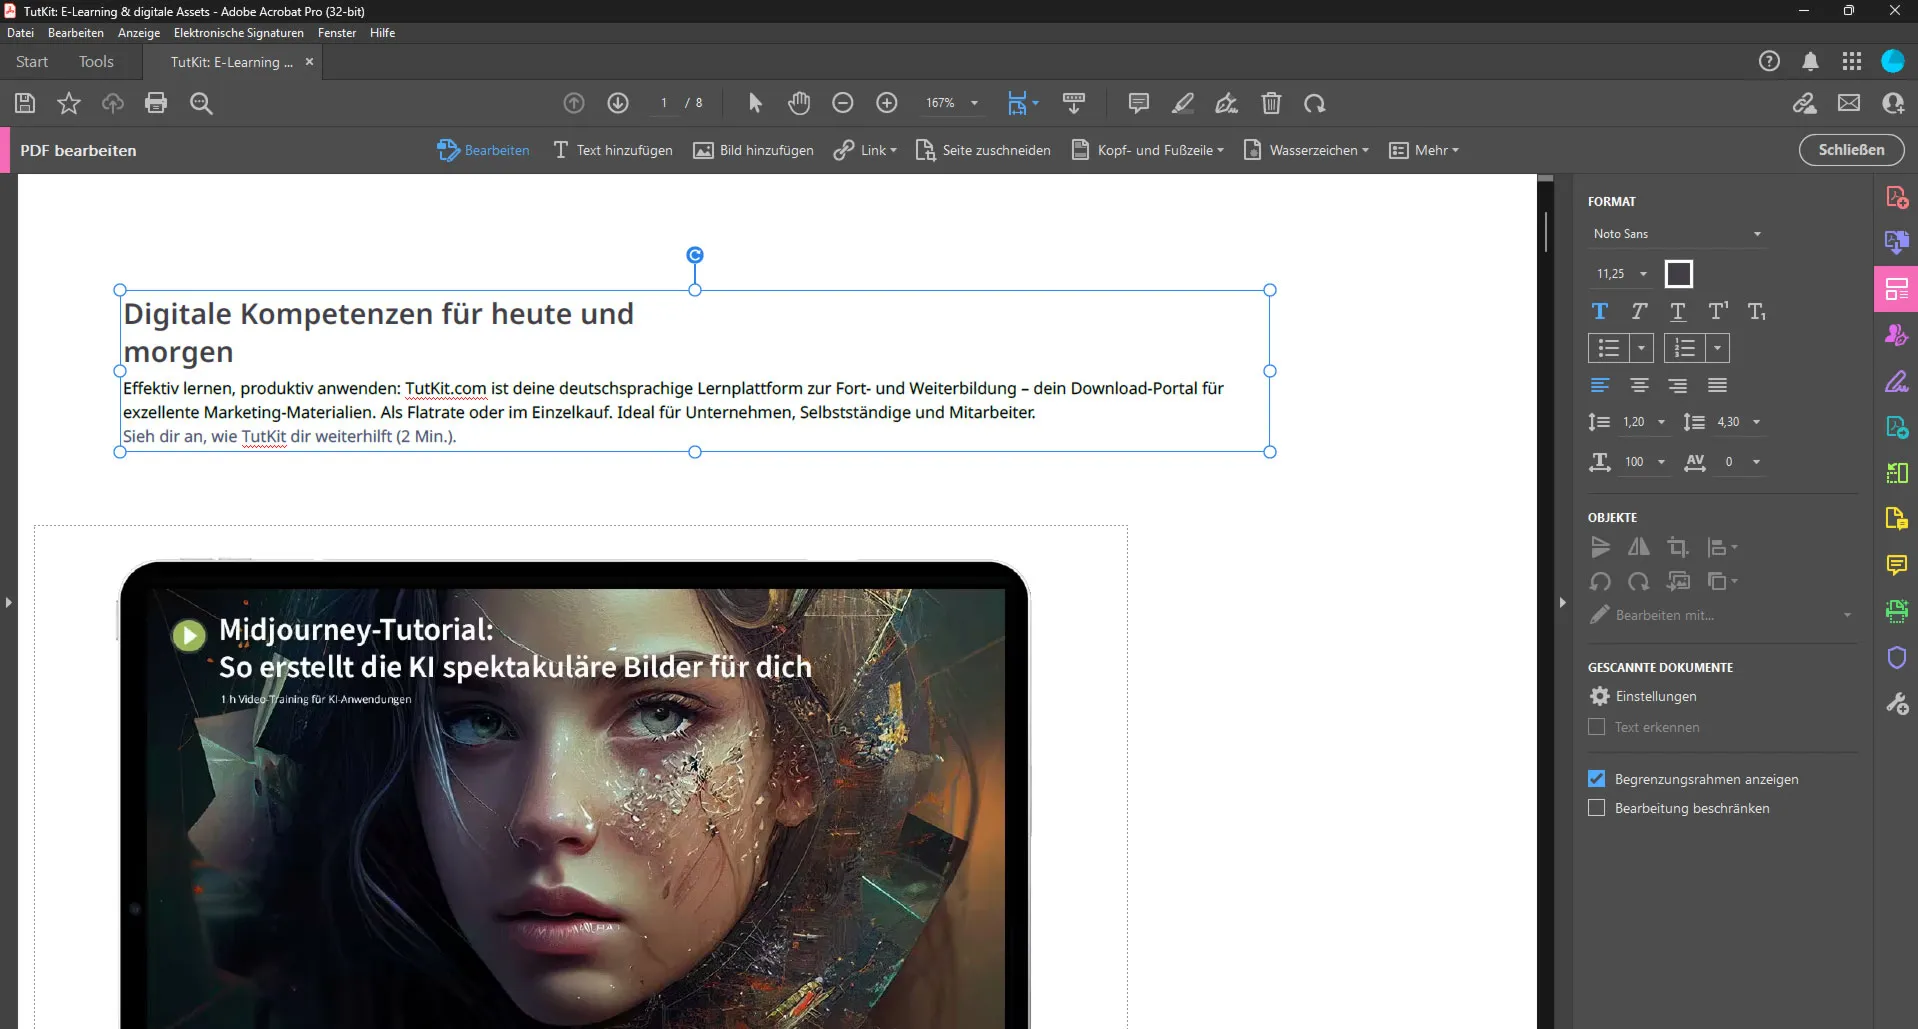Uncheck Begrenzungsrahmen anzeigen
Viewport: 1918px width, 1029px height.
(x=1597, y=779)
